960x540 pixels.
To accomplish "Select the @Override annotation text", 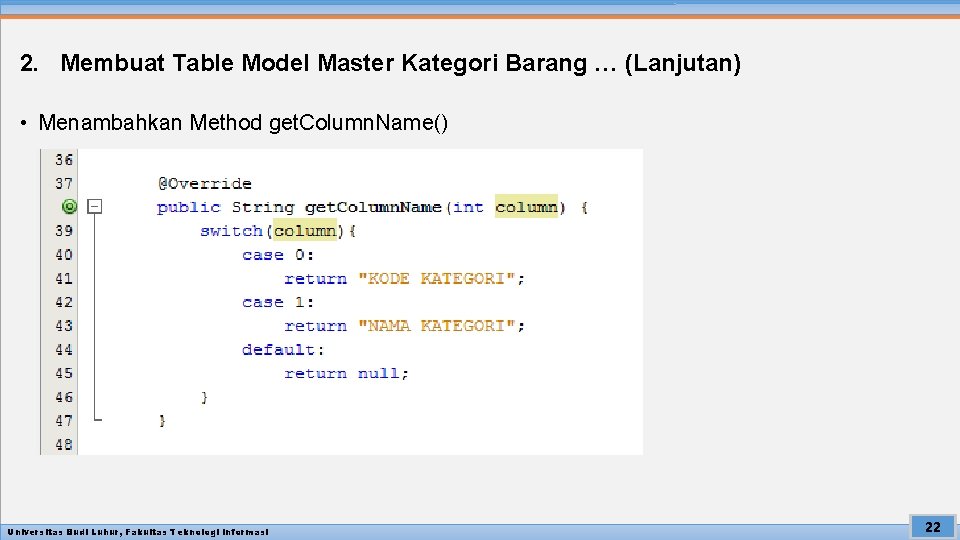I will click(204, 184).
